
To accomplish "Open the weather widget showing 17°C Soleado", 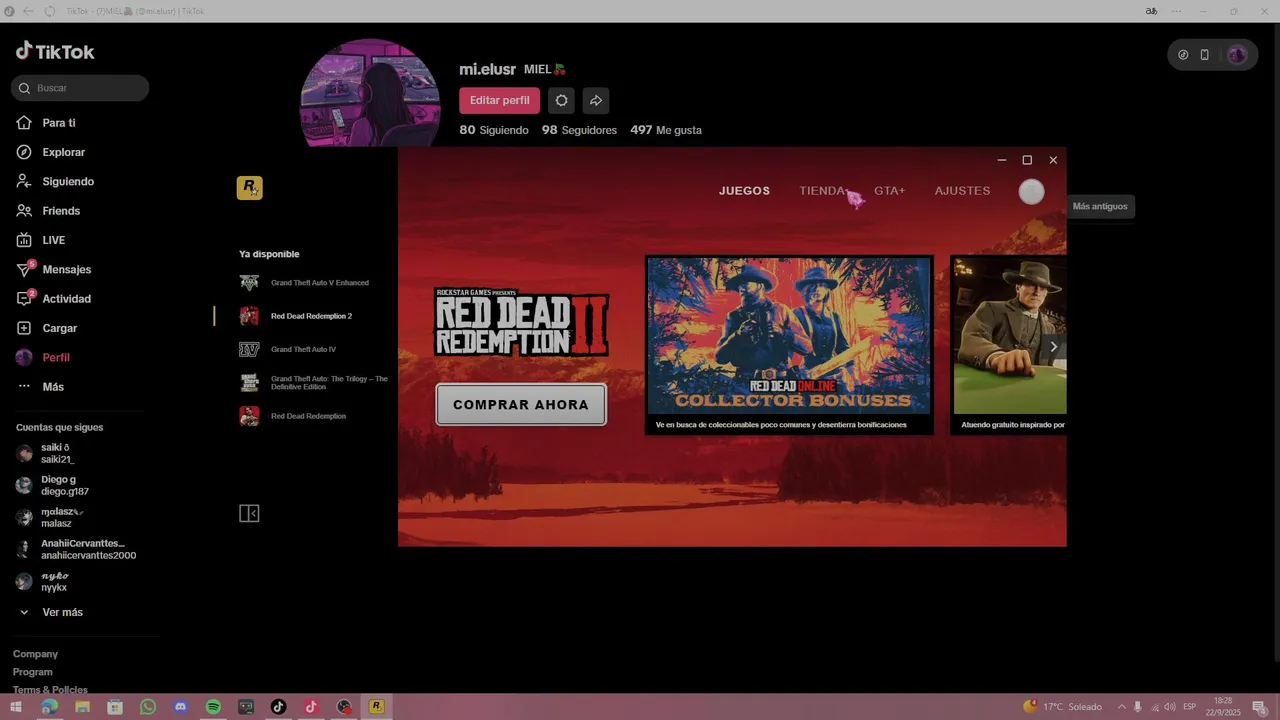I will point(1062,707).
